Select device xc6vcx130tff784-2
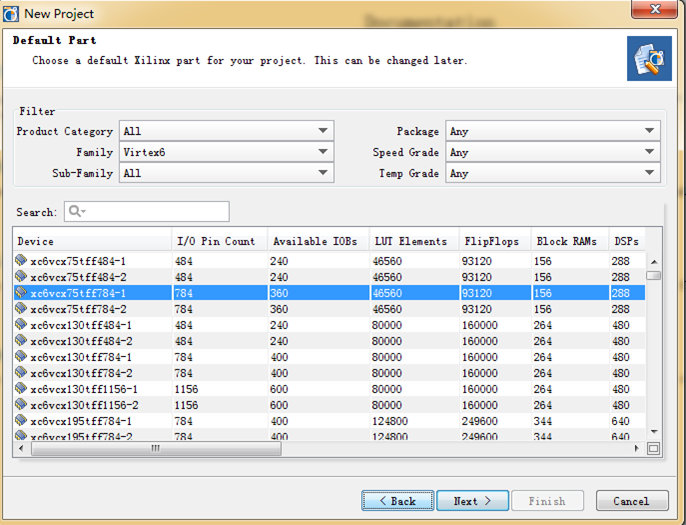 [329, 373]
